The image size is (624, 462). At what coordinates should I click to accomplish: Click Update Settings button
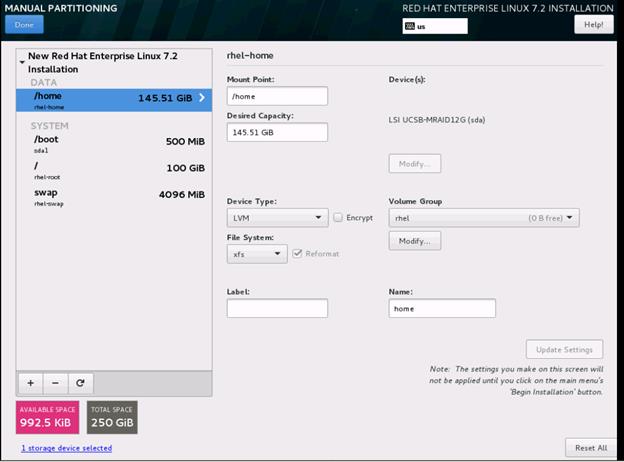[x=564, y=349]
